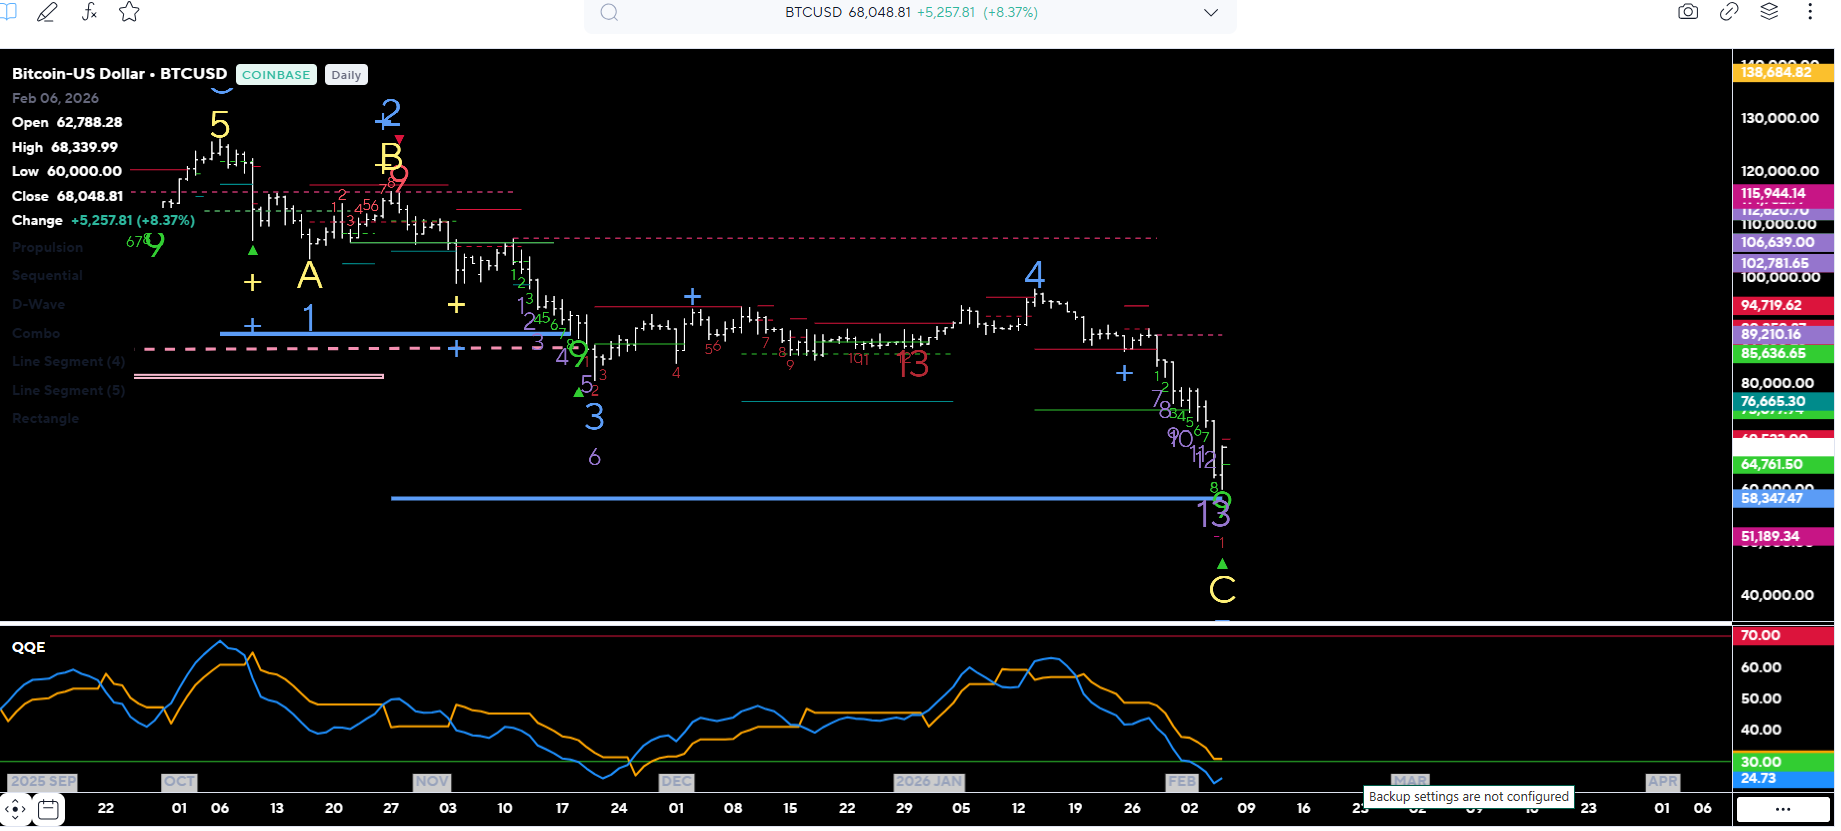The image size is (1841, 831).
Task: Open the go-to-date calendar icon
Action: (x=48, y=809)
